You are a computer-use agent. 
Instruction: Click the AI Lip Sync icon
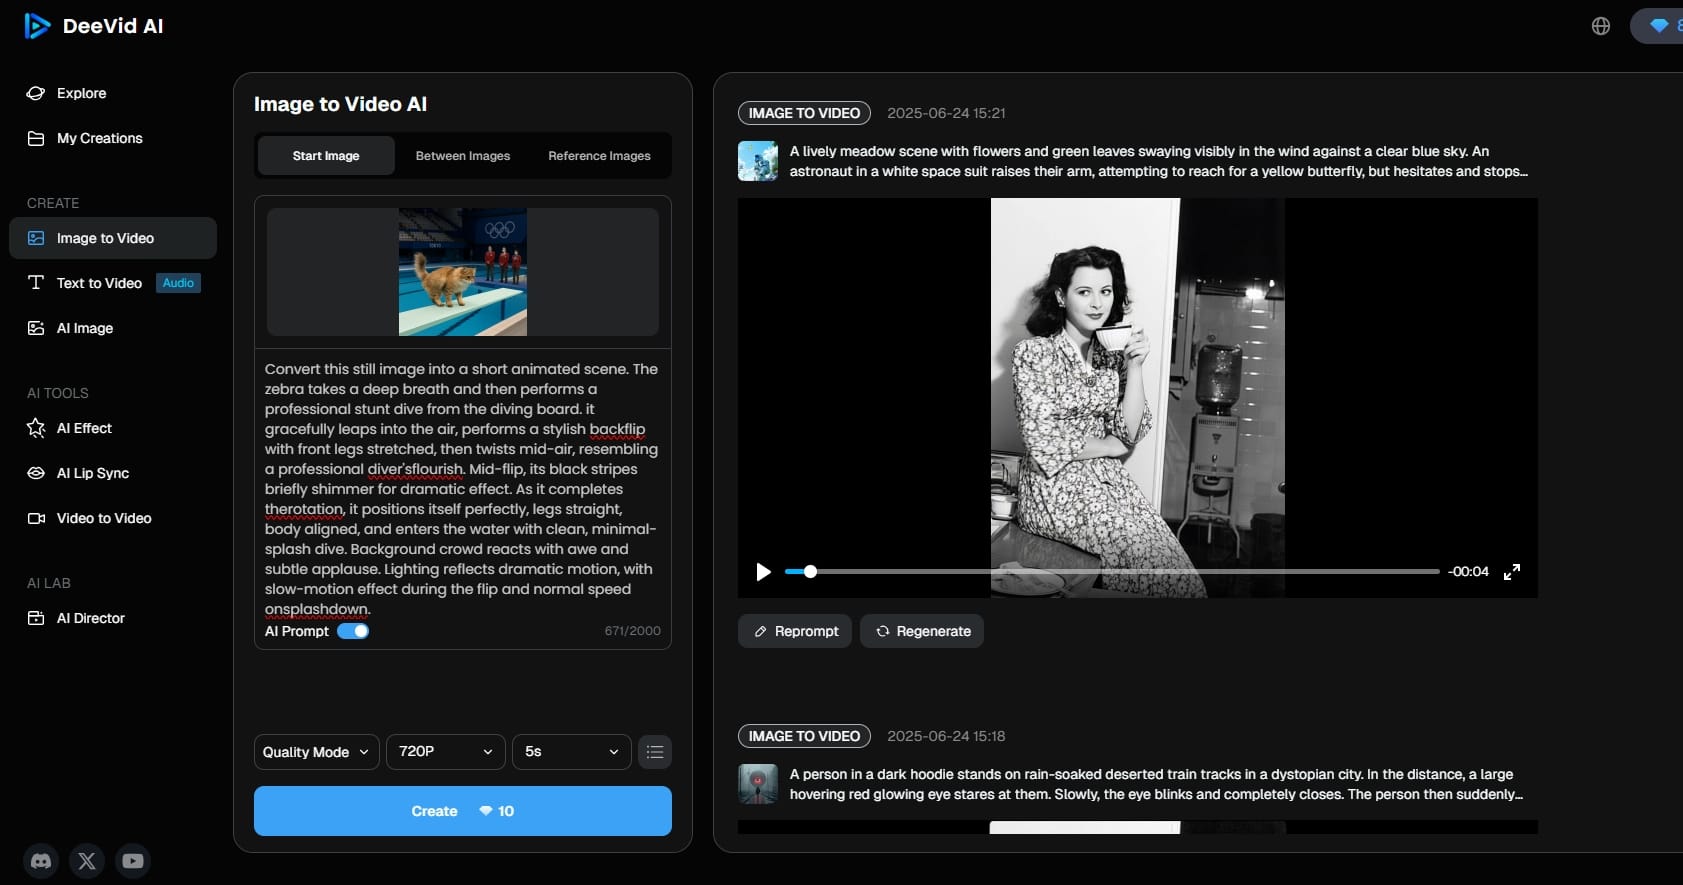click(36, 473)
